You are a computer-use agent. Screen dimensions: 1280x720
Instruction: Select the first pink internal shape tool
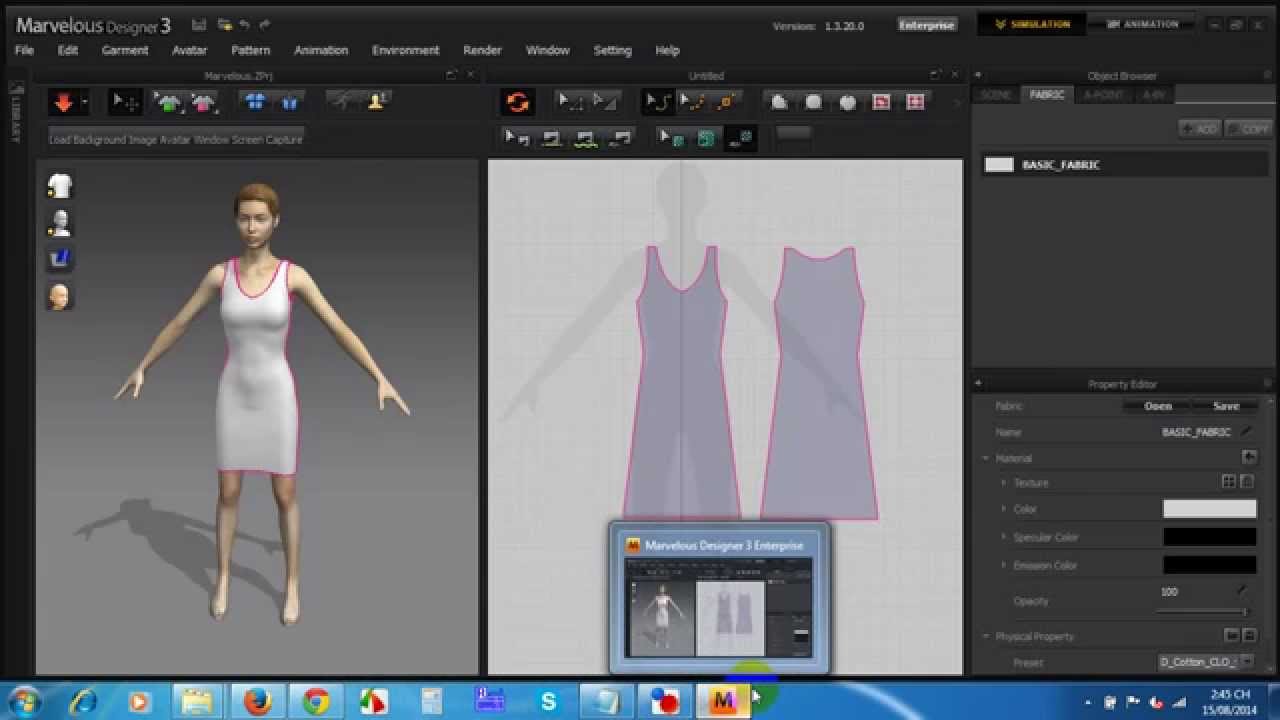click(881, 102)
